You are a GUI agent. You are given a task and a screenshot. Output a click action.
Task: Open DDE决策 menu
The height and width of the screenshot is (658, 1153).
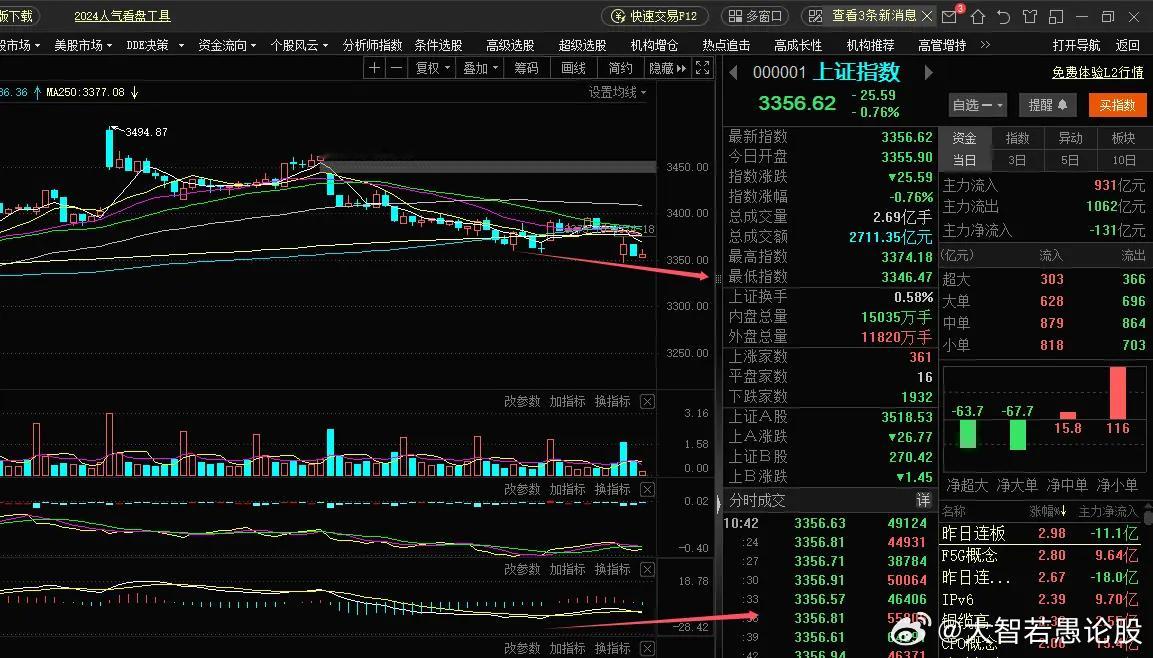(154, 45)
